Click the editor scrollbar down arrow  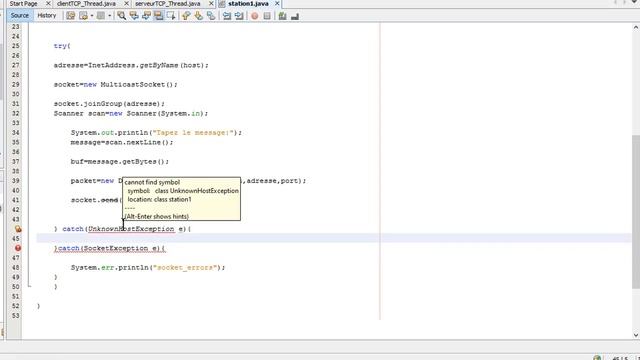tap(636, 335)
